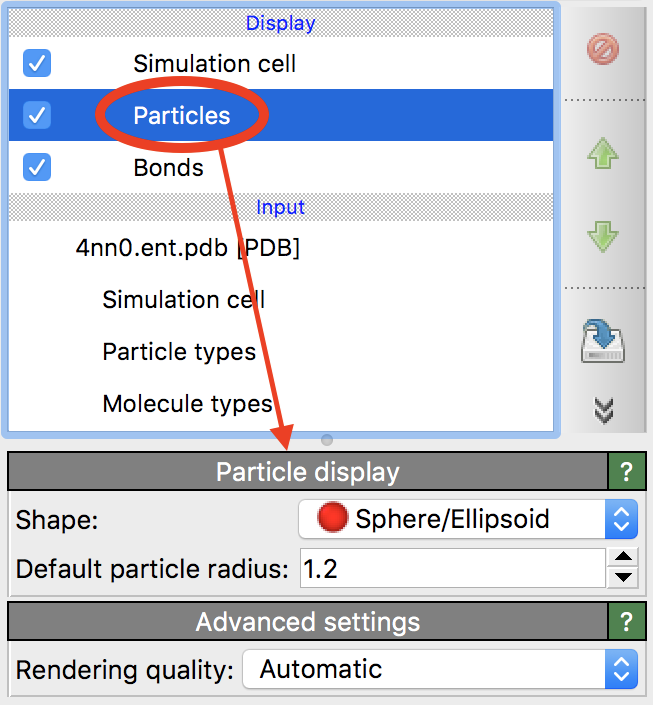Click the red delete modifier icon
Image resolution: width=653 pixels, height=705 pixels.
click(603, 48)
